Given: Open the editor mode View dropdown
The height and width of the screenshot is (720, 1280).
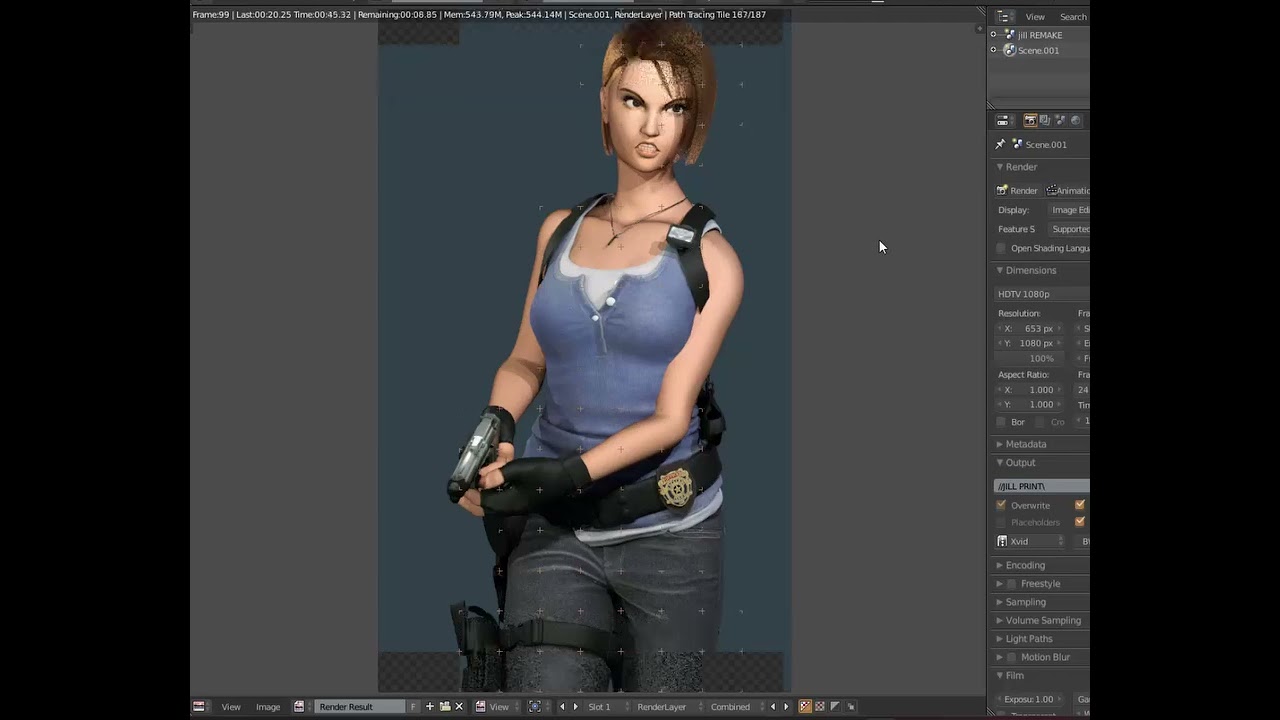Looking at the screenshot, I should 498,707.
